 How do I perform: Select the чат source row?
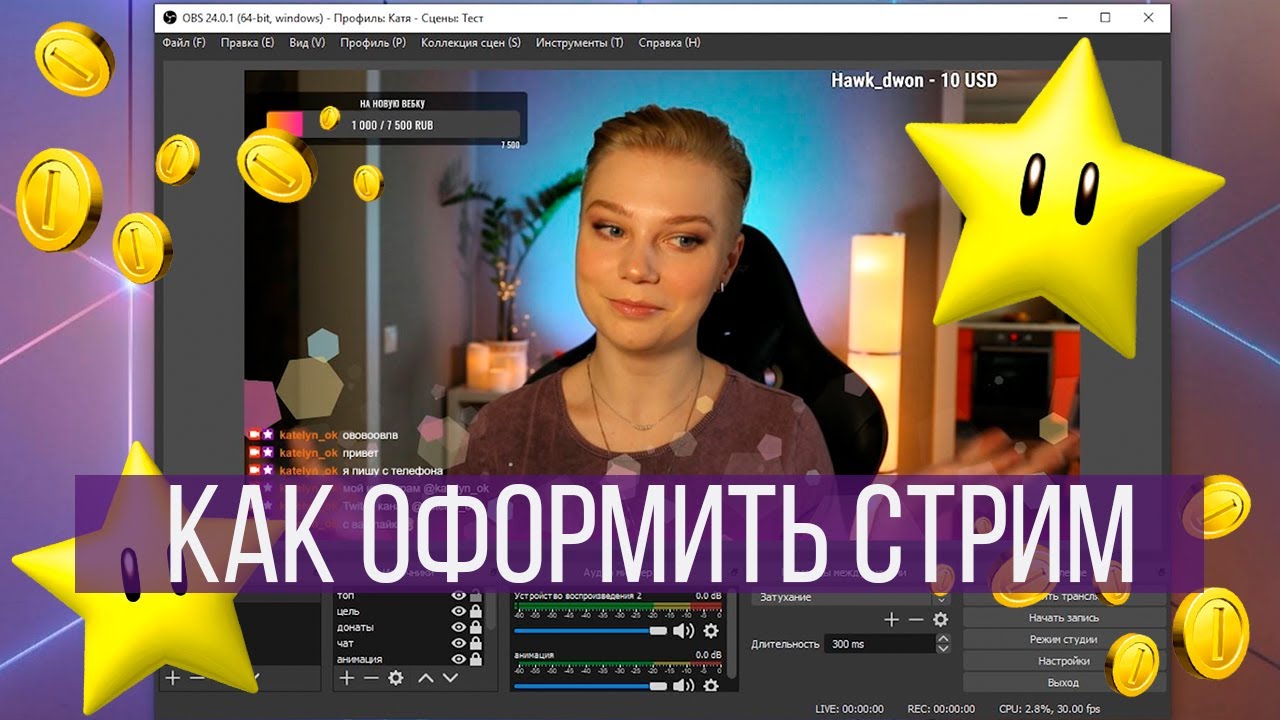[x=410, y=643]
